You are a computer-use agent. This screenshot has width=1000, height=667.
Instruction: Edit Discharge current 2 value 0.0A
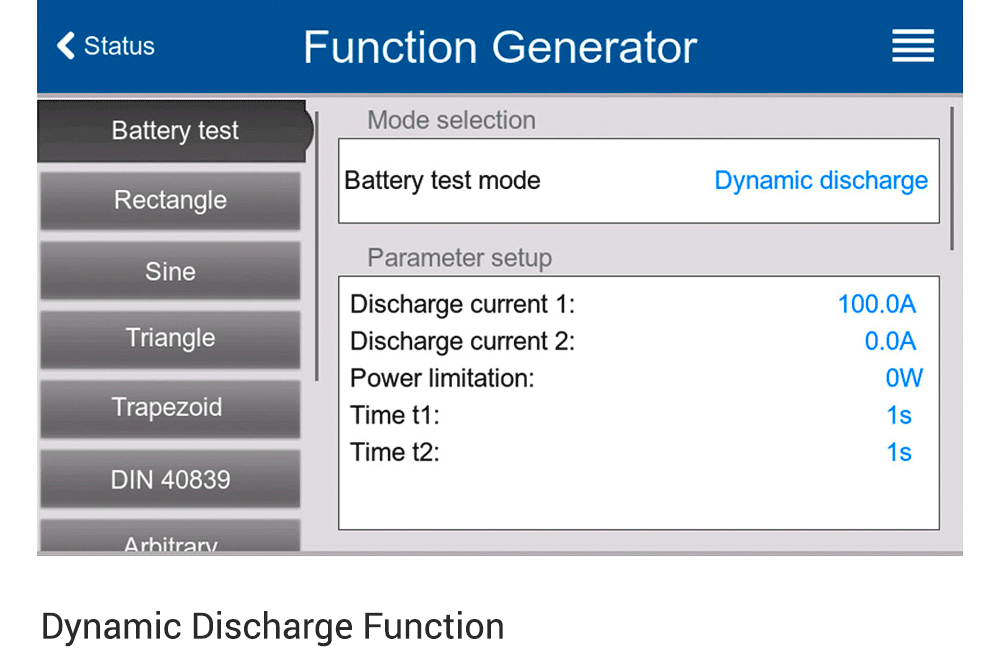(x=890, y=341)
